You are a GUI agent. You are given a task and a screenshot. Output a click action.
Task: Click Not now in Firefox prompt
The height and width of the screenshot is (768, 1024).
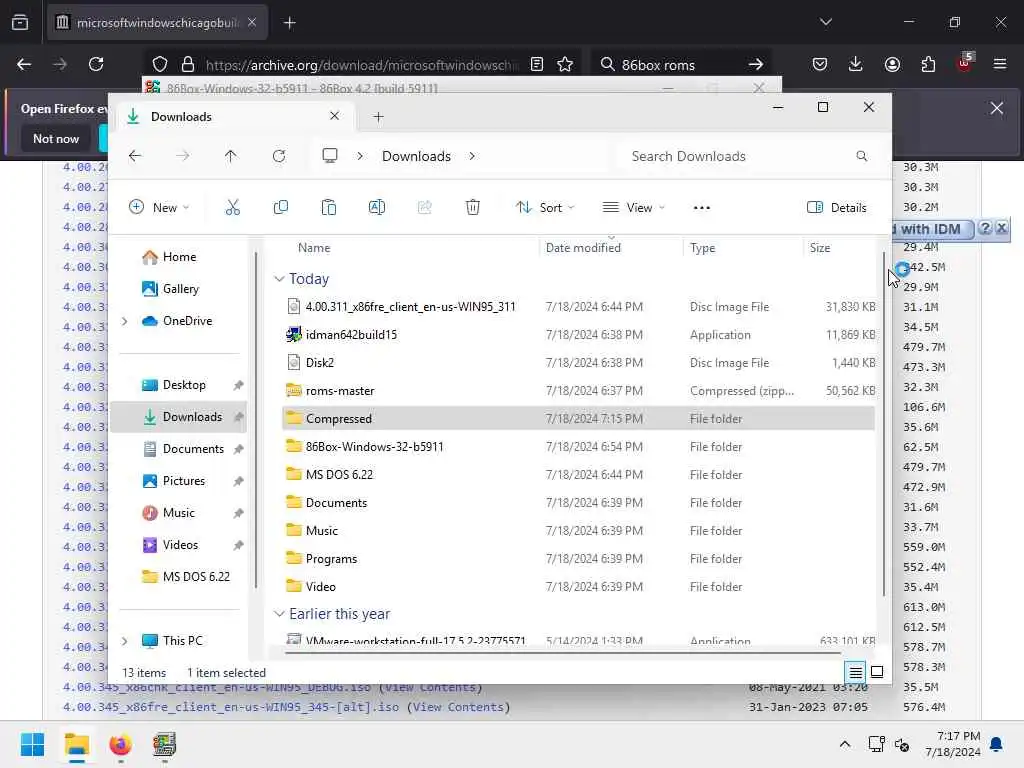pos(56,138)
